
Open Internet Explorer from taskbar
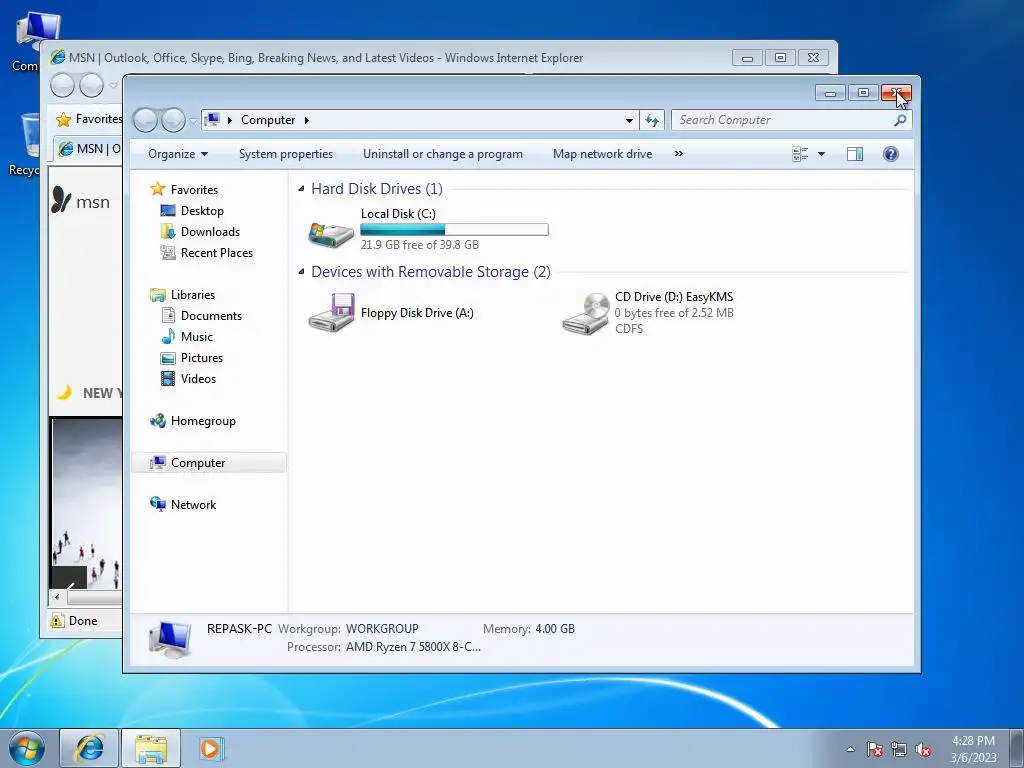coord(89,748)
